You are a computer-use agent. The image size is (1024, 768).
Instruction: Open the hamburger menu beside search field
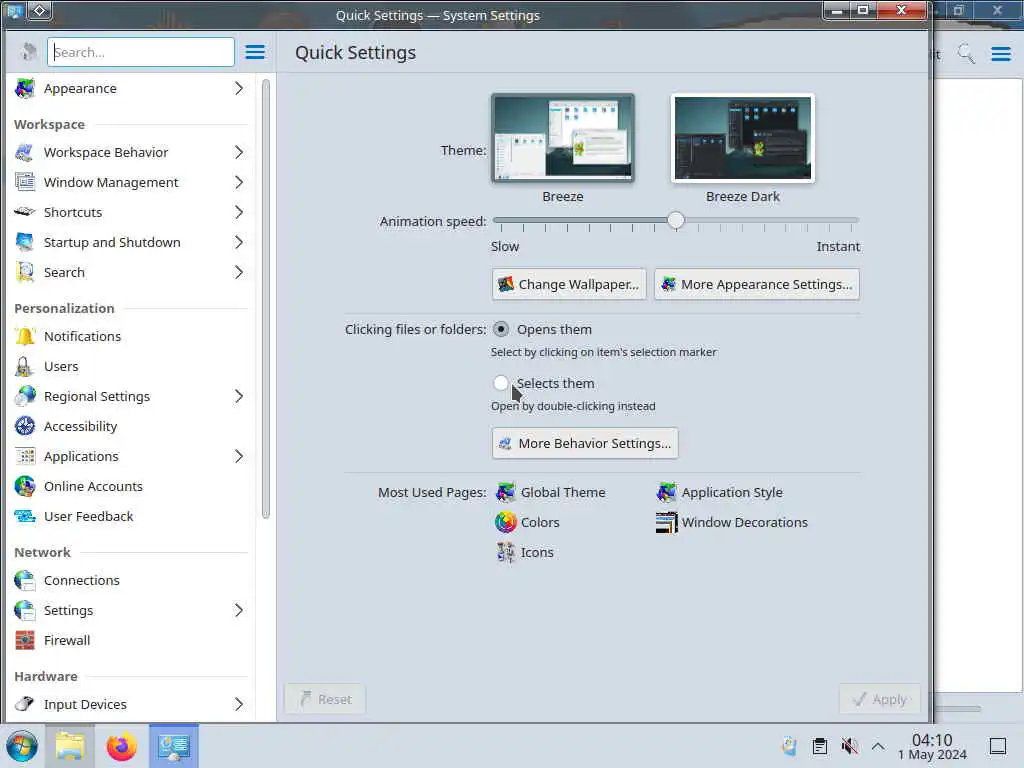255,52
